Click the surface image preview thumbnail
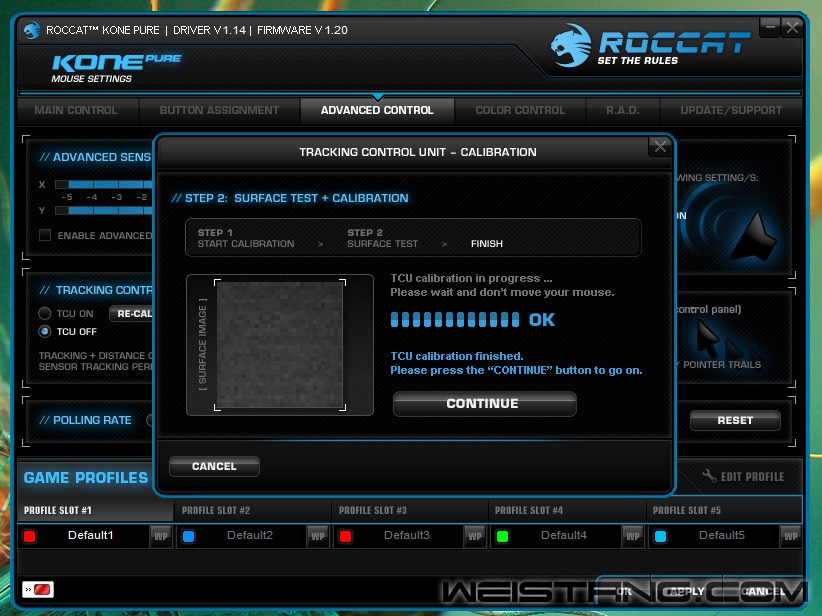Viewport: 822px width, 616px height. (280, 344)
